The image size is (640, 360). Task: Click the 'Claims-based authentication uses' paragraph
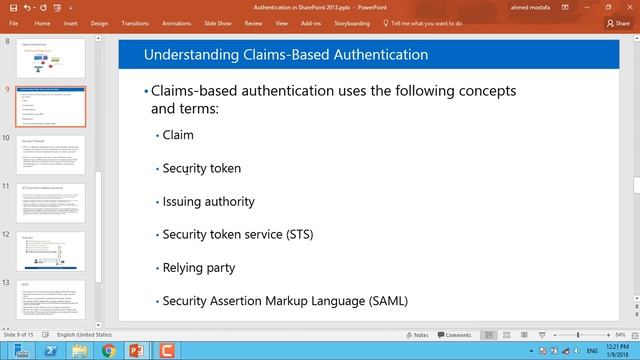[333, 99]
